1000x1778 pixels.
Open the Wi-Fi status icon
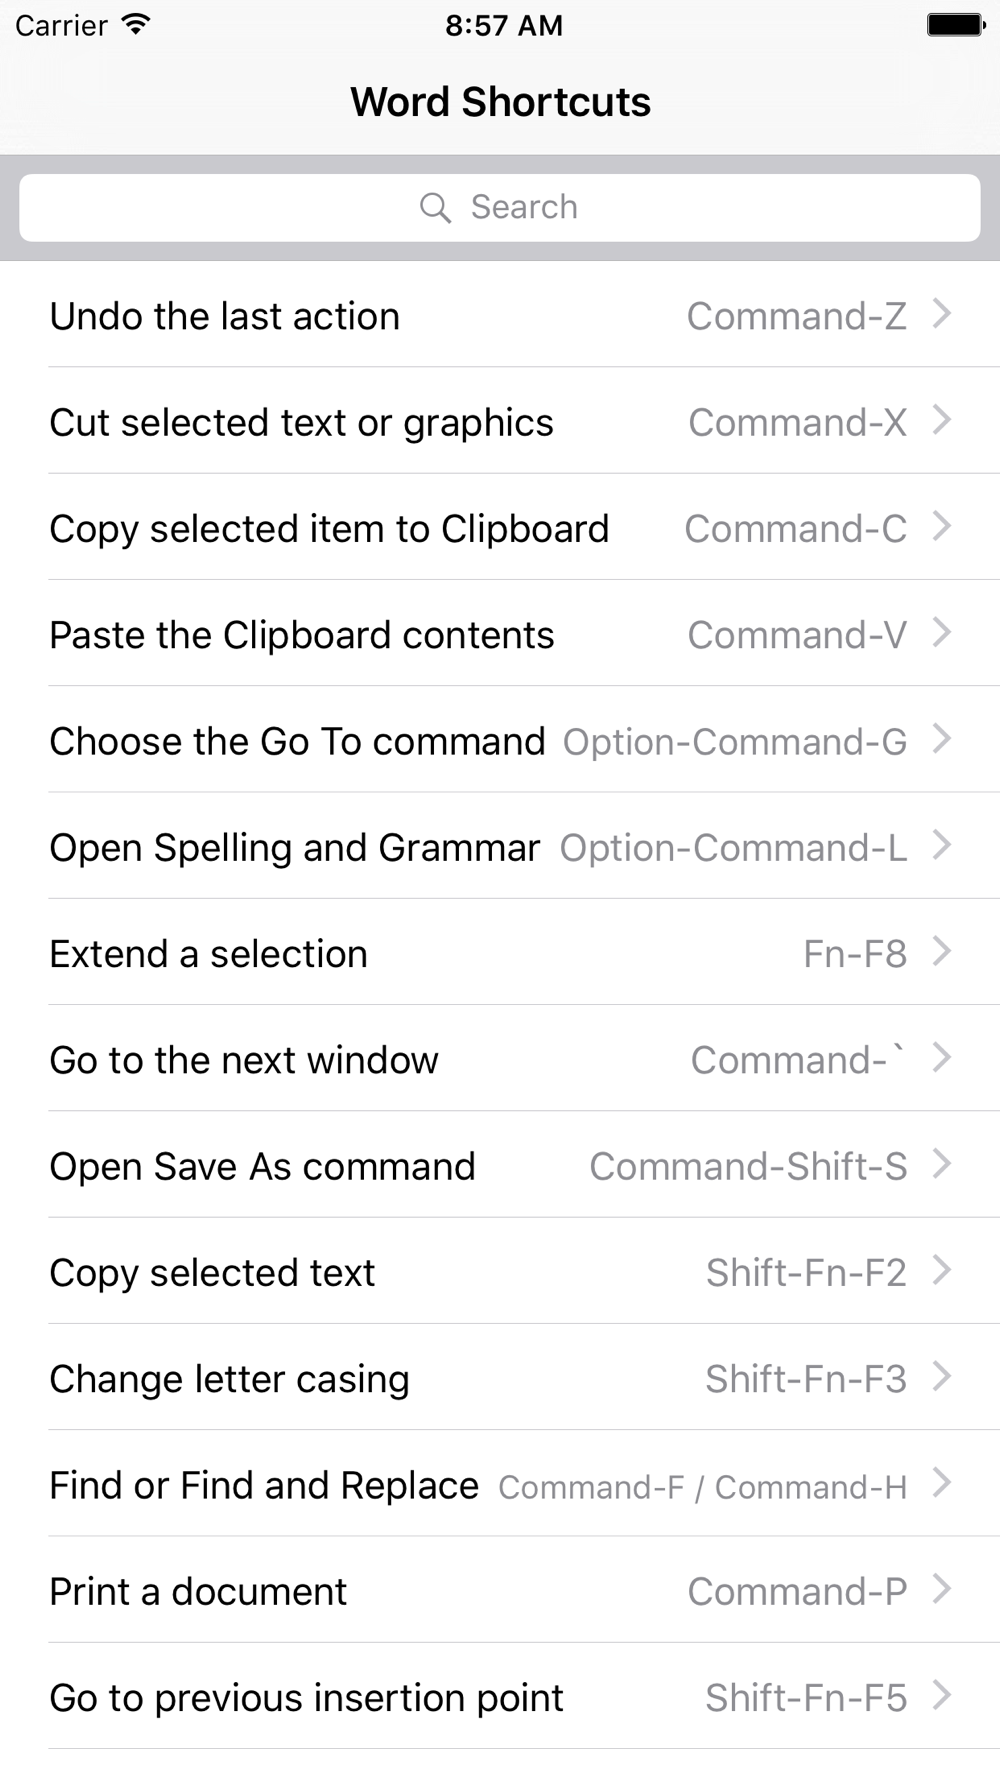[135, 25]
